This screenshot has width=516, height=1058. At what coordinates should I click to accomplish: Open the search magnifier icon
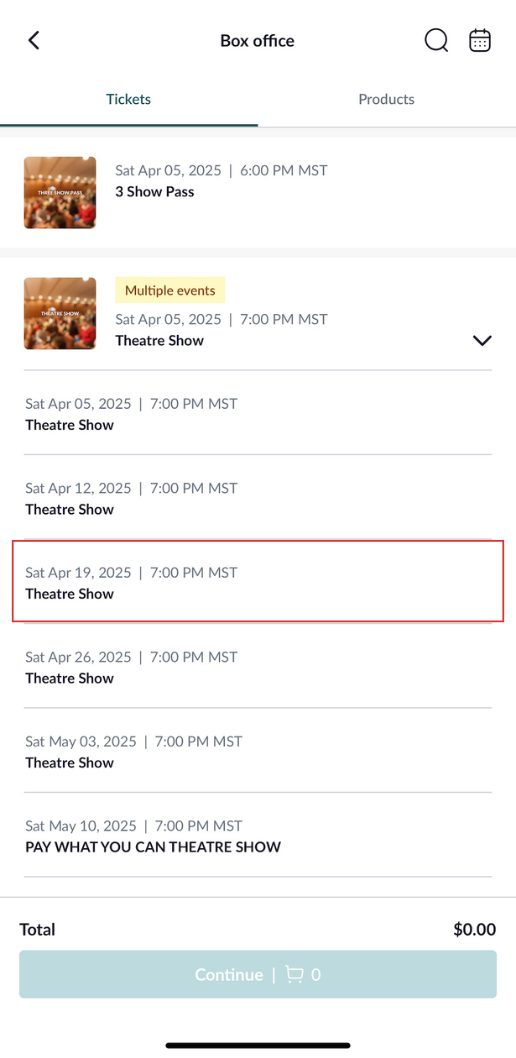(x=436, y=40)
